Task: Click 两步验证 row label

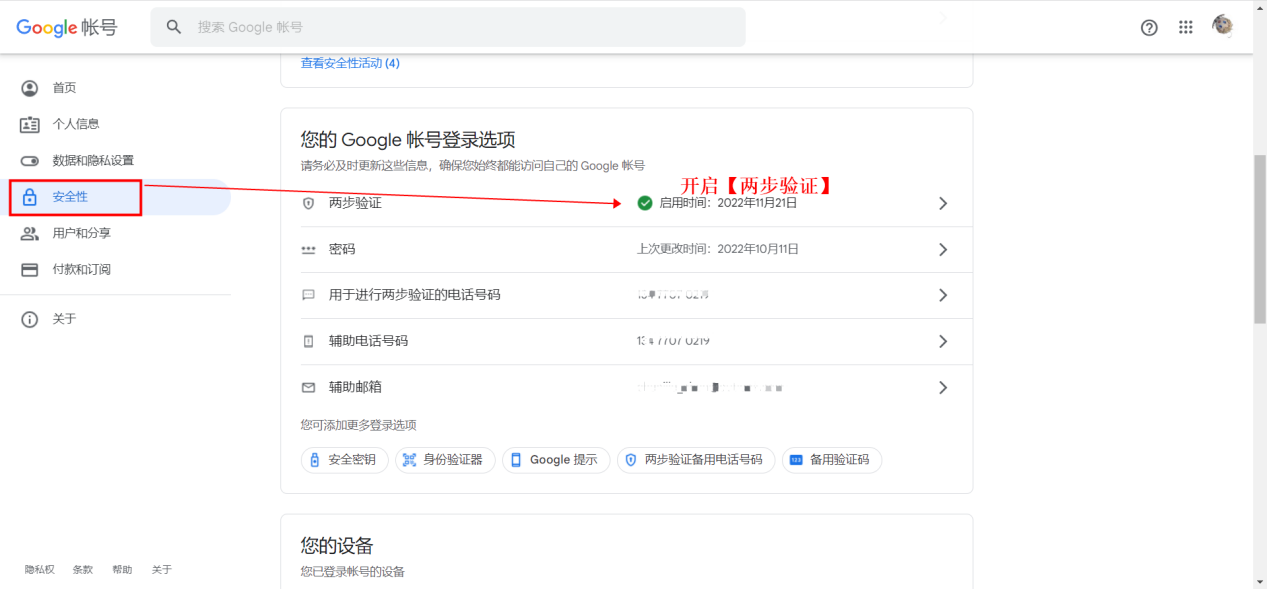Action: click(x=355, y=203)
